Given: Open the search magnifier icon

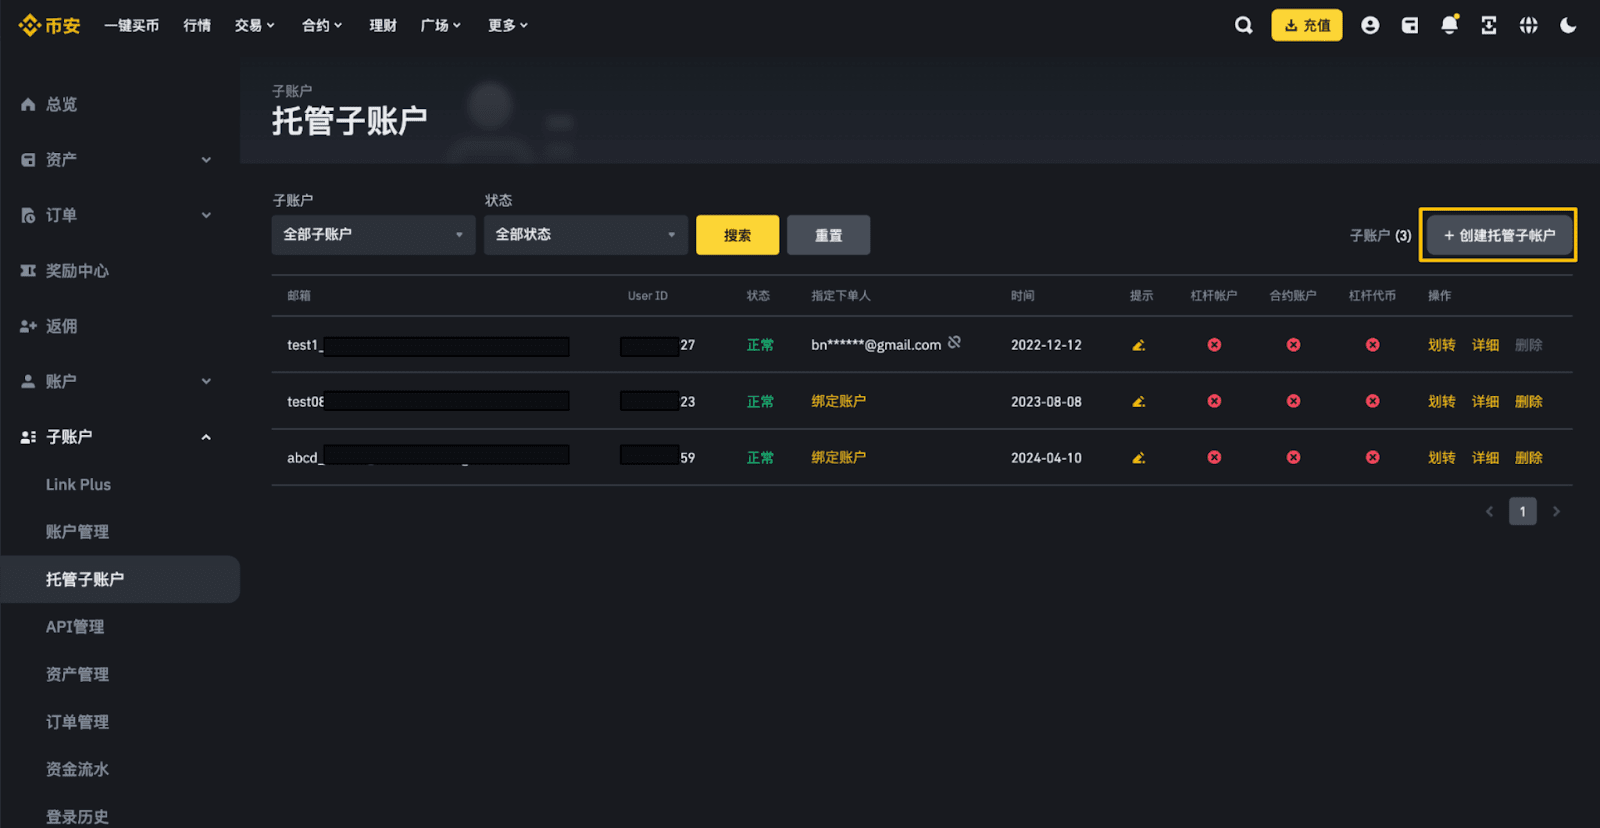Looking at the screenshot, I should tap(1243, 25).
